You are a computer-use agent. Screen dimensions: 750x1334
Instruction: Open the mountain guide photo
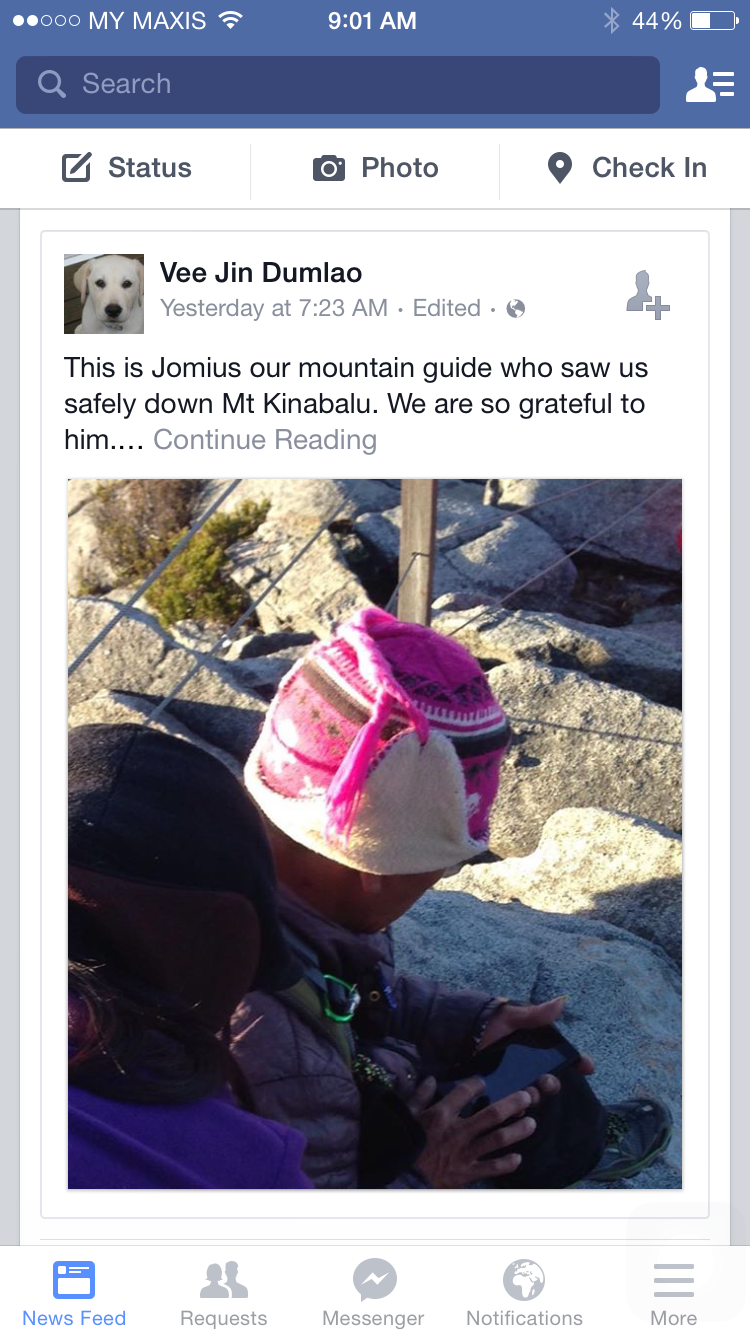pos(375,833)
